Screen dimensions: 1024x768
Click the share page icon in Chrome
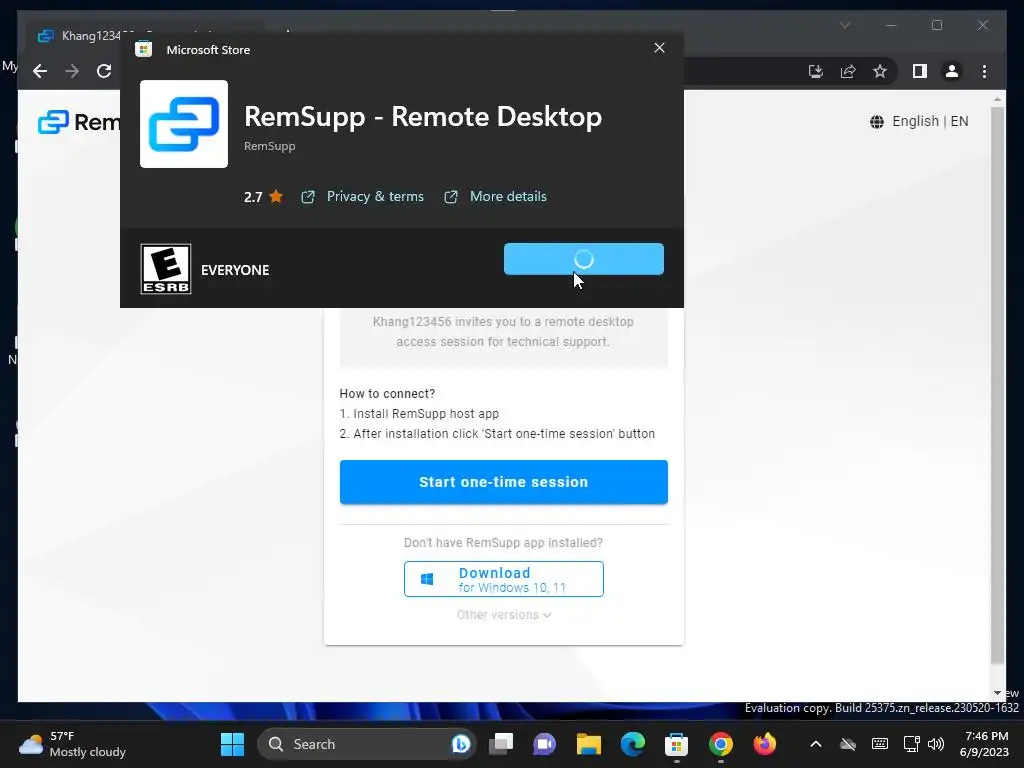tap(848, 71)
